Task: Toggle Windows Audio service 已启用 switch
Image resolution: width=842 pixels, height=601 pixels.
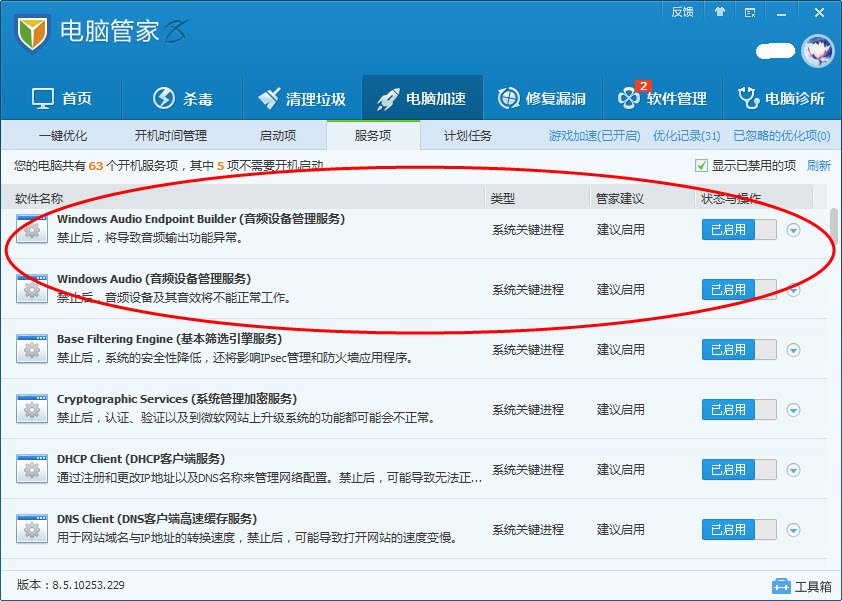Action: [x=739, y=290]
